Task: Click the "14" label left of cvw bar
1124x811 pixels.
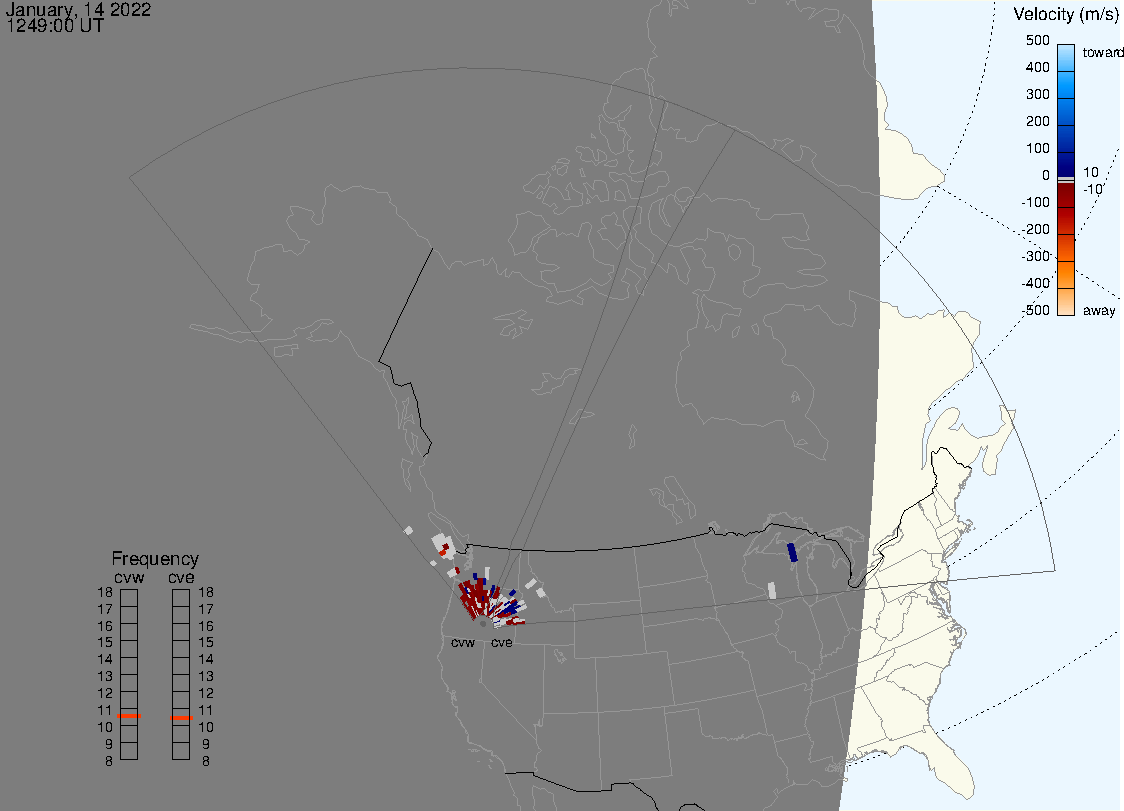Action: tap(105, 660)
